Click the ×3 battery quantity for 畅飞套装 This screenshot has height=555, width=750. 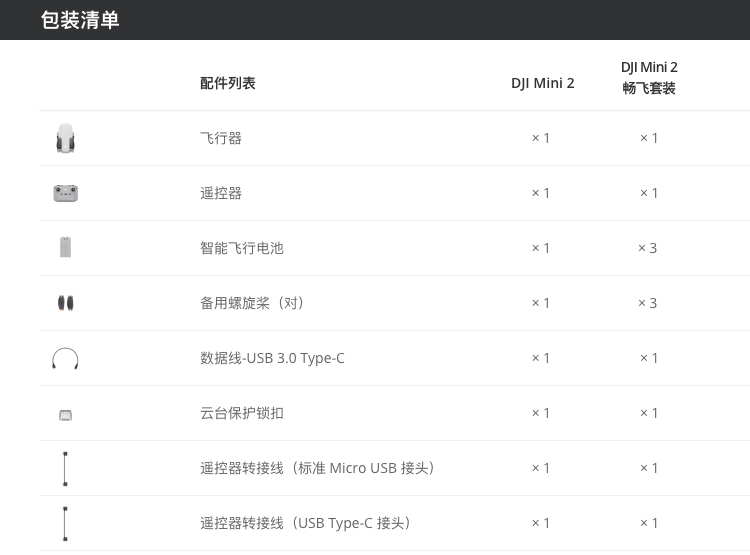648,248
